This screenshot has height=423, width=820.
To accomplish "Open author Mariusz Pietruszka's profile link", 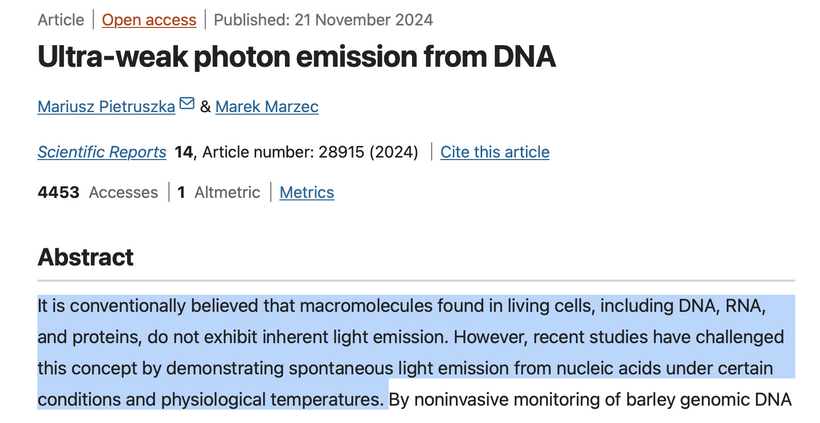I will tap(106, 107).
